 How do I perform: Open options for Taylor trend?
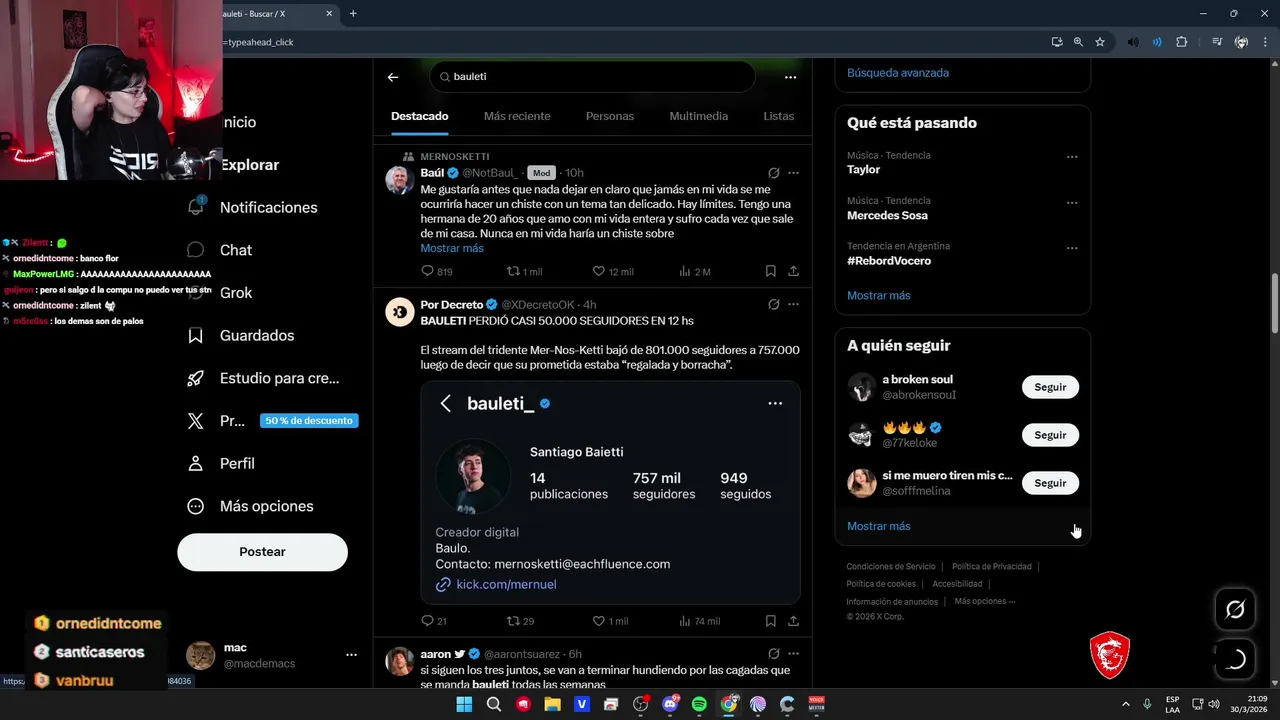1072,157
